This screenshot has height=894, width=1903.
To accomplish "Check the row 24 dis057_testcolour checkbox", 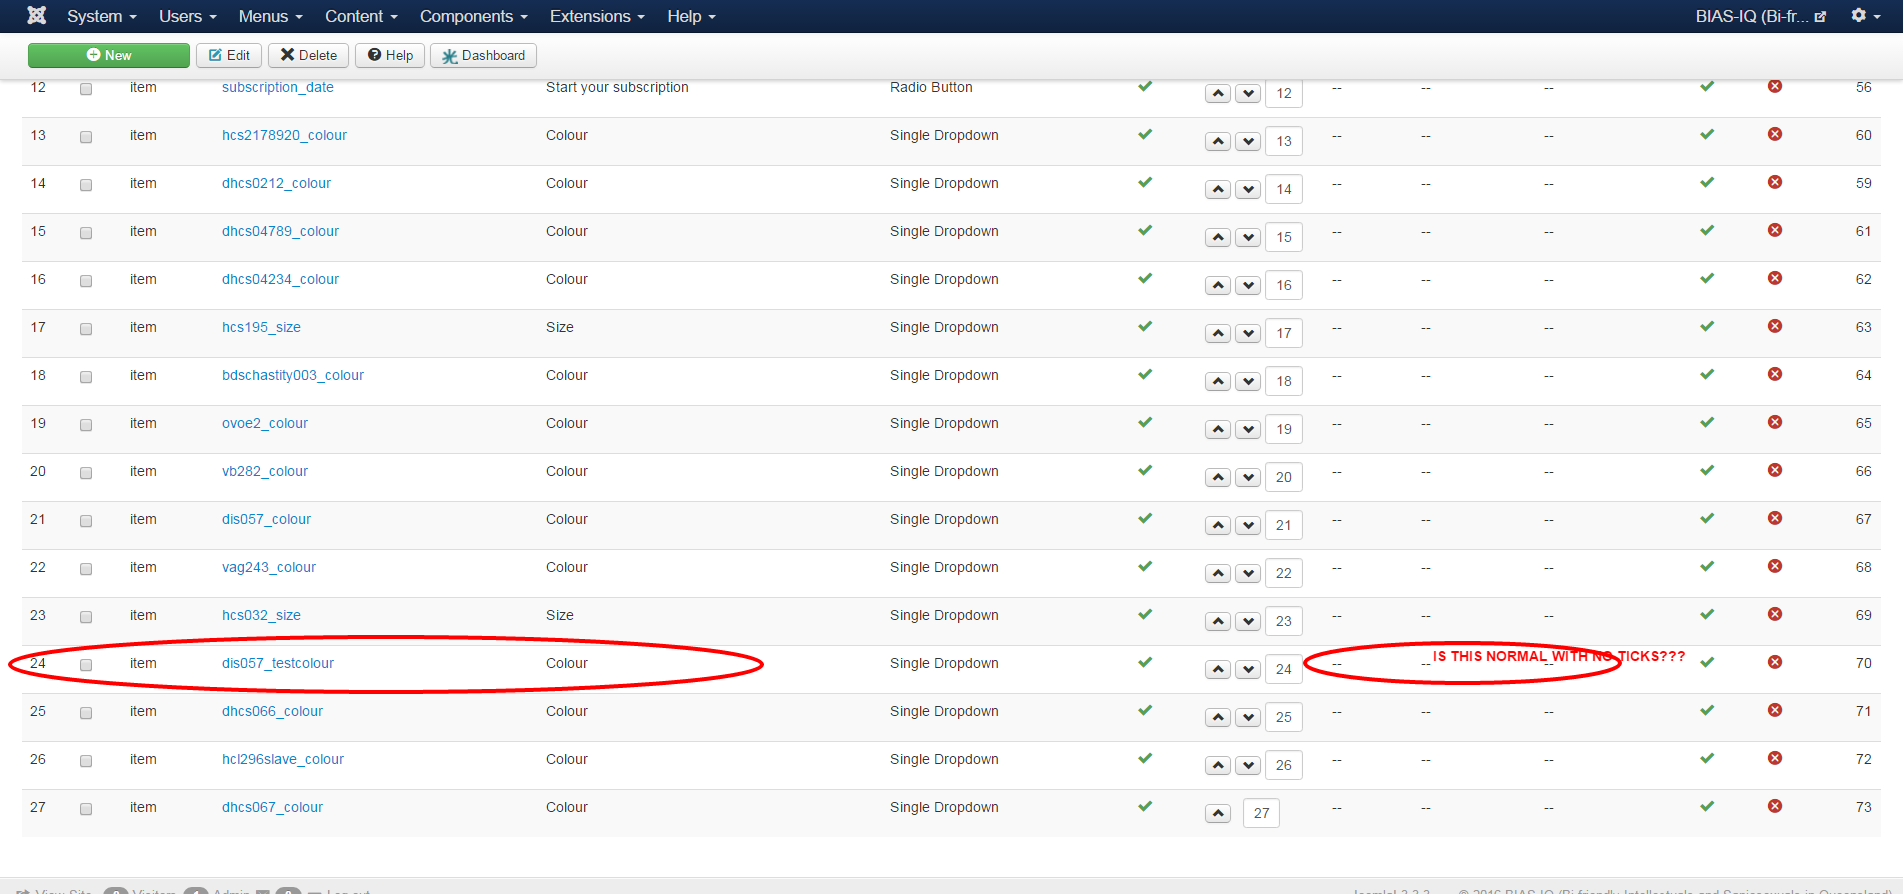I will pos(86,665).
